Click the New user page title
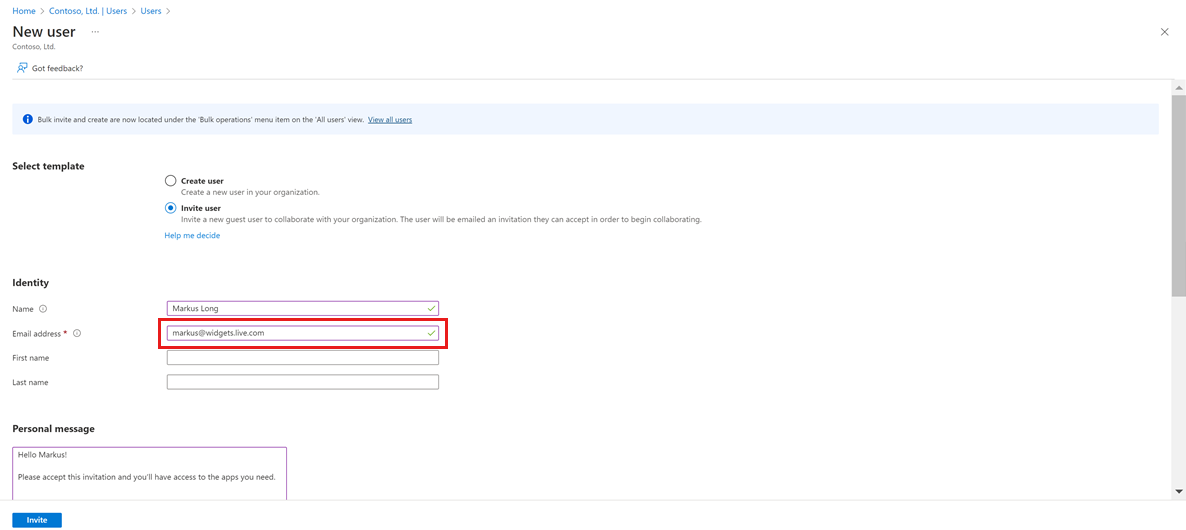This screenshot has width=1186, height=530. tap(44, 32)
